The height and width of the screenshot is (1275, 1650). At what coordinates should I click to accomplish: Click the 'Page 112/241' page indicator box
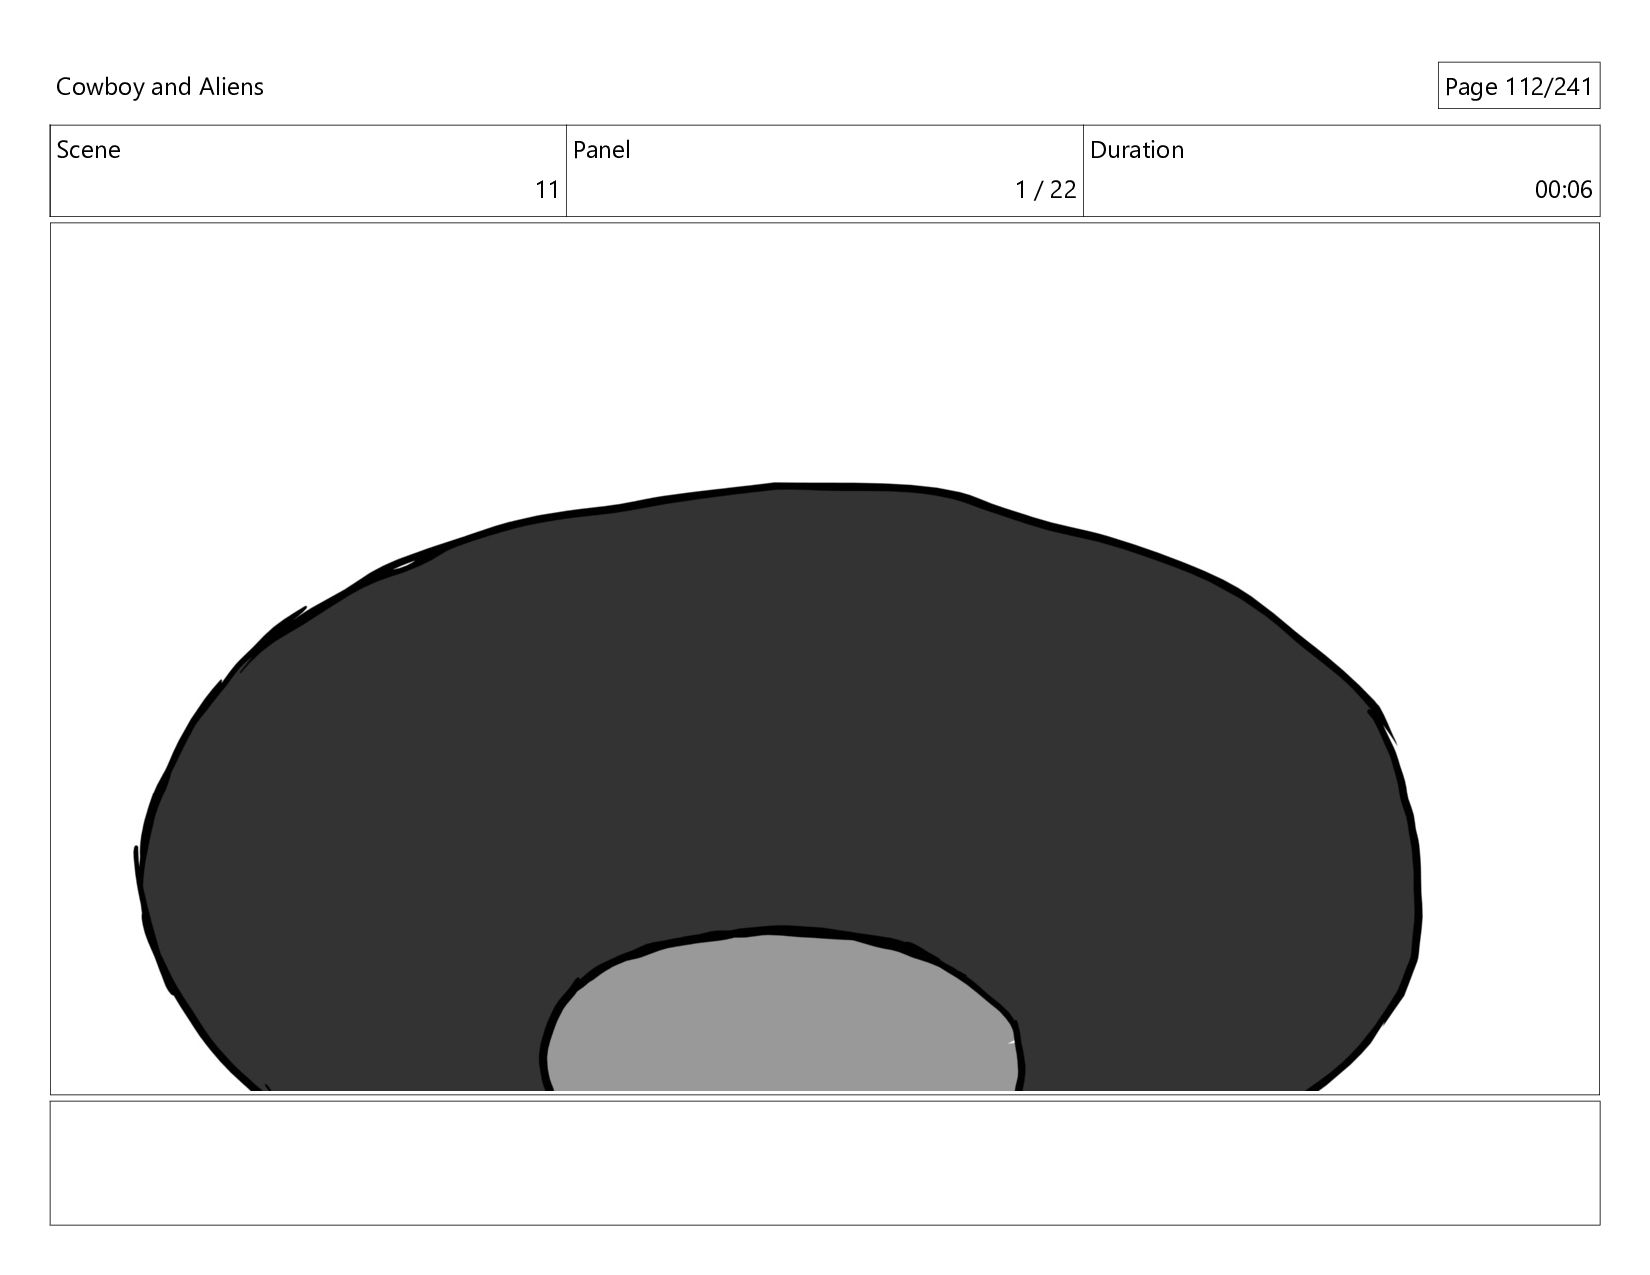pos(1518,86)
